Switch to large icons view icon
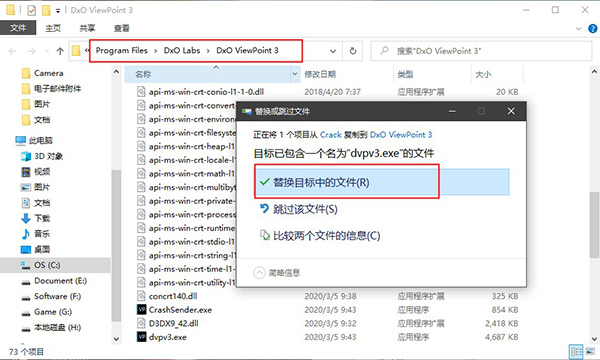 point(591,352)
